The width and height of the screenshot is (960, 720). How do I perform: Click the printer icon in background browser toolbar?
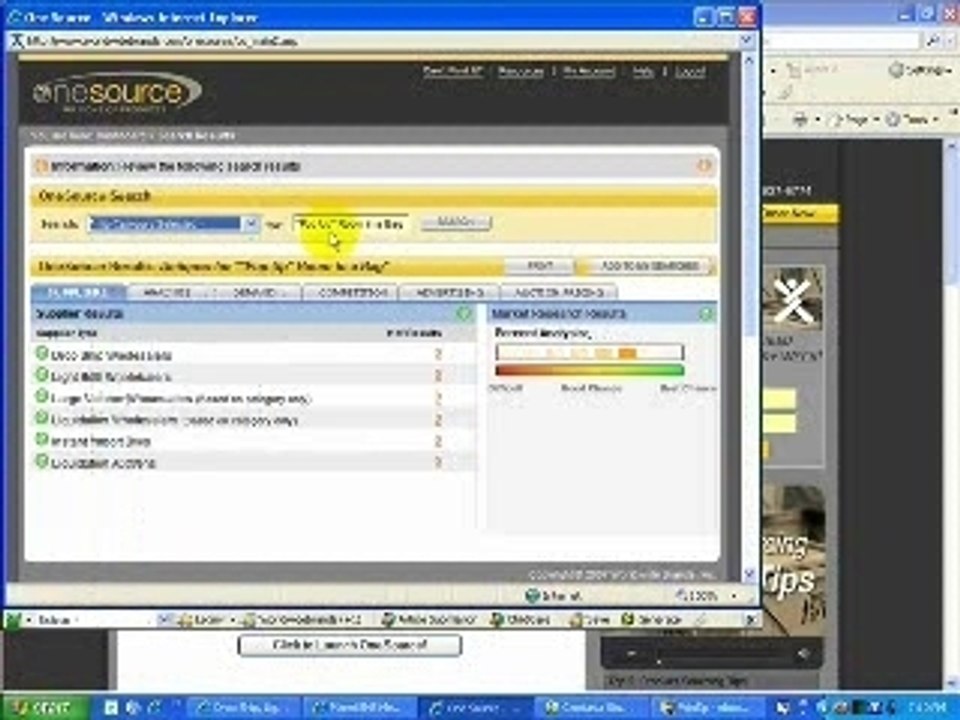coord(799,119)
